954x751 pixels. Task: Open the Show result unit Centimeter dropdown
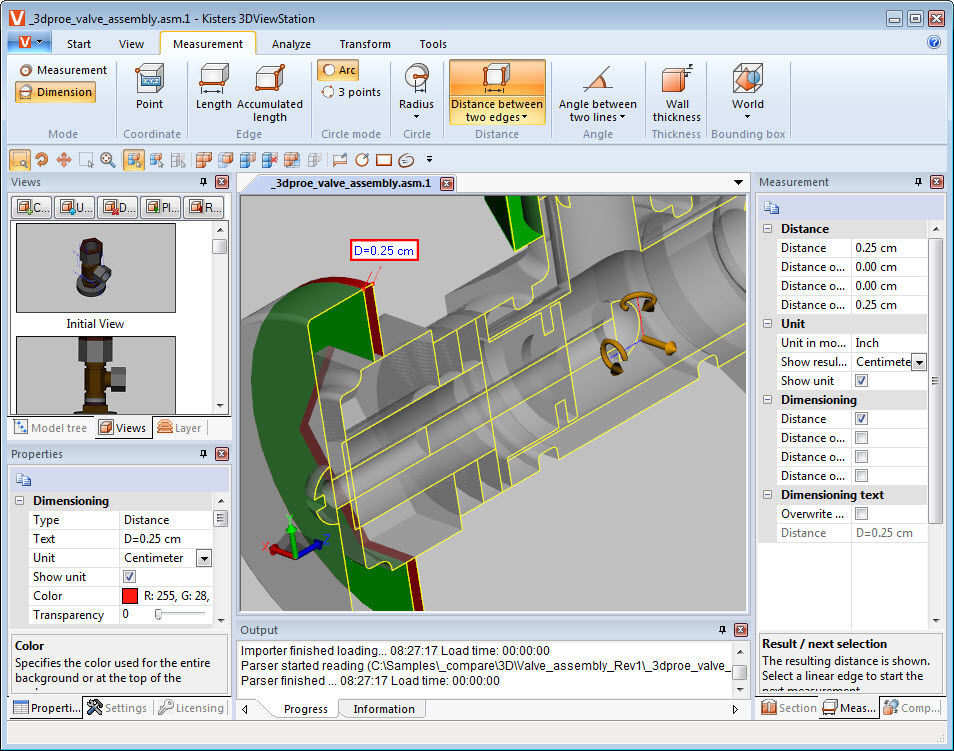coord(919,362)
